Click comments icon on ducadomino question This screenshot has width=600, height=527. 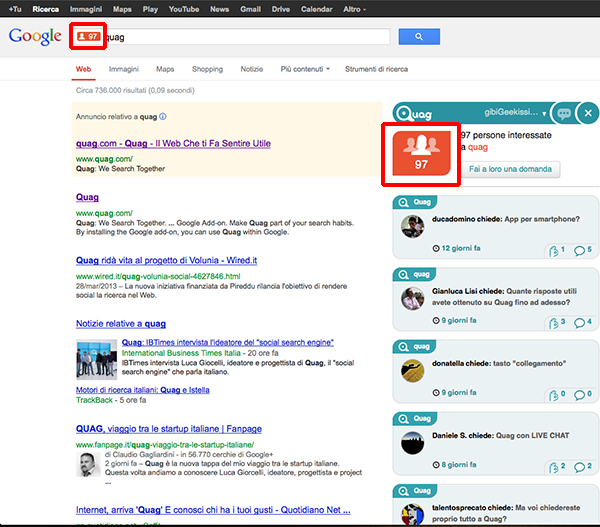pos(579,251)
